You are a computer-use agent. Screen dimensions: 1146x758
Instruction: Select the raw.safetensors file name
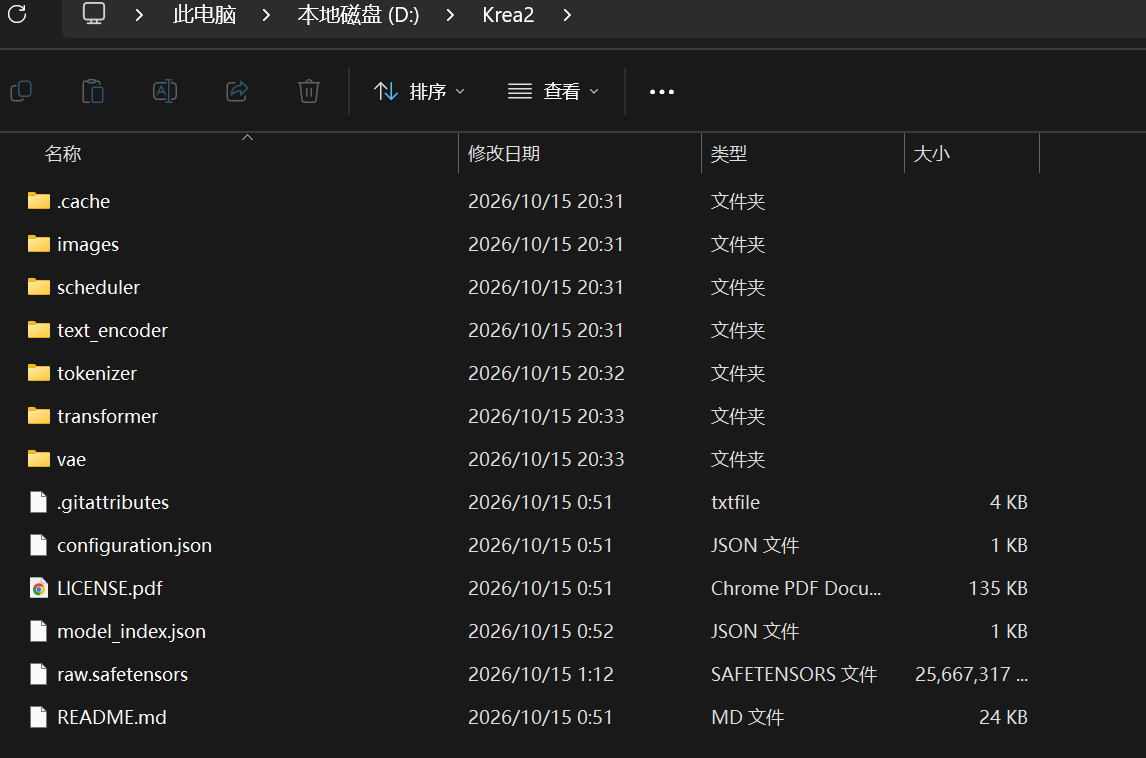coord(123,674)
